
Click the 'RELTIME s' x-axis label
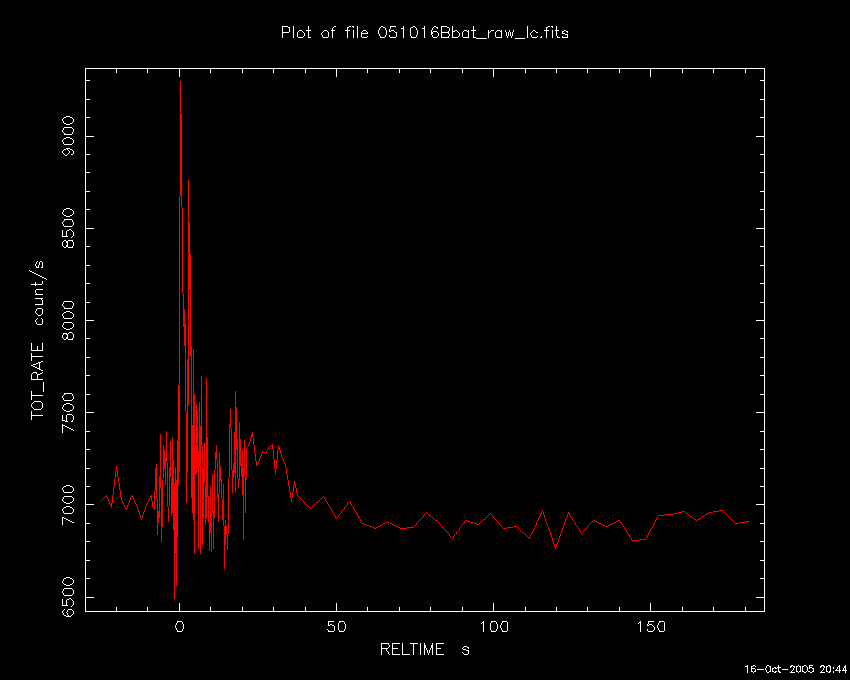click(x=424, y=649)
